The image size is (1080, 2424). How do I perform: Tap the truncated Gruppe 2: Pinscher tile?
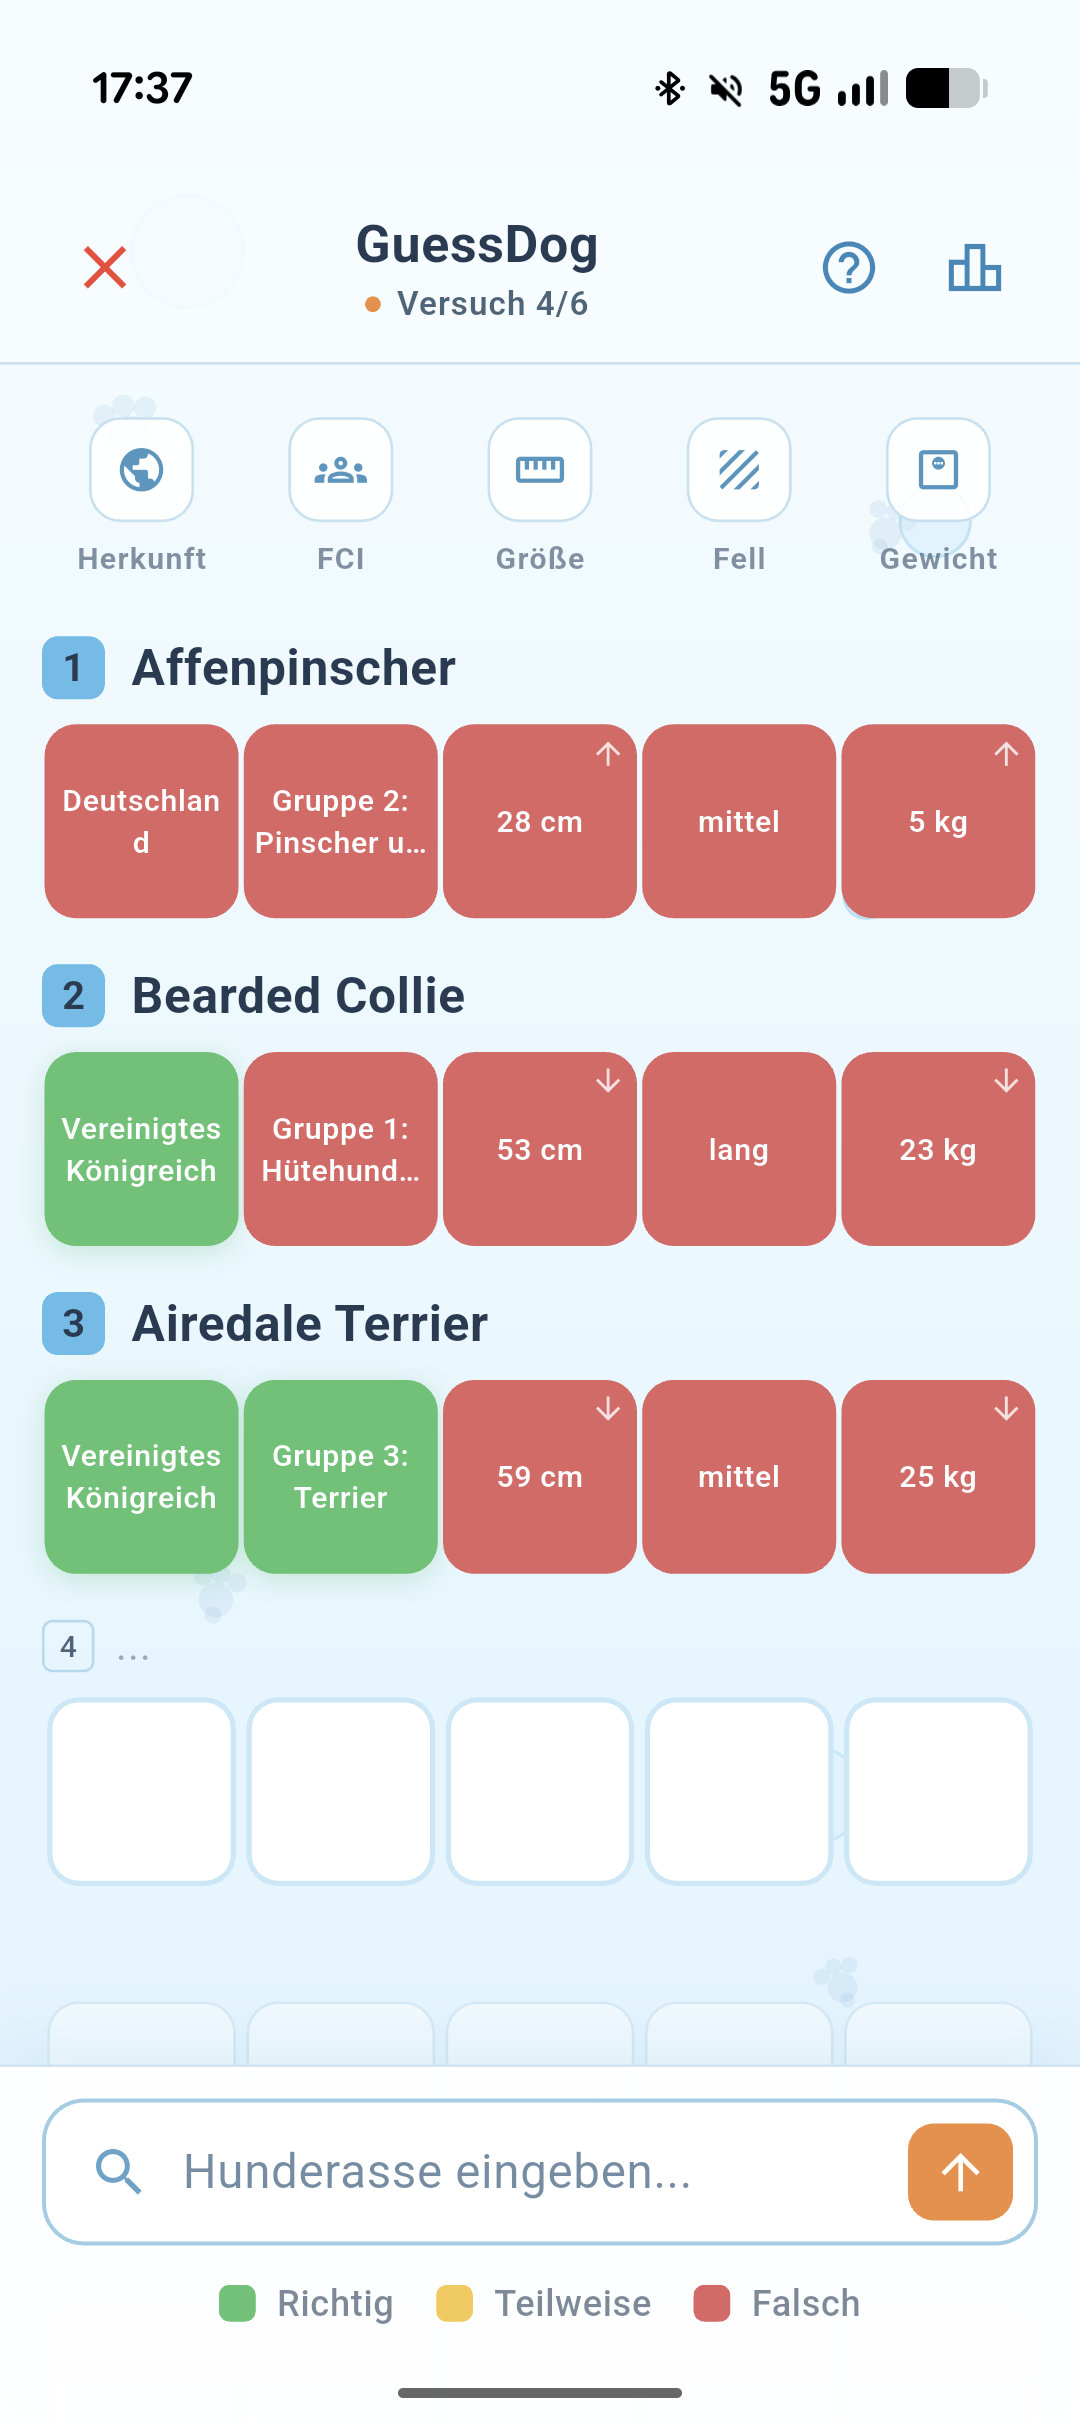click(341, 821)
